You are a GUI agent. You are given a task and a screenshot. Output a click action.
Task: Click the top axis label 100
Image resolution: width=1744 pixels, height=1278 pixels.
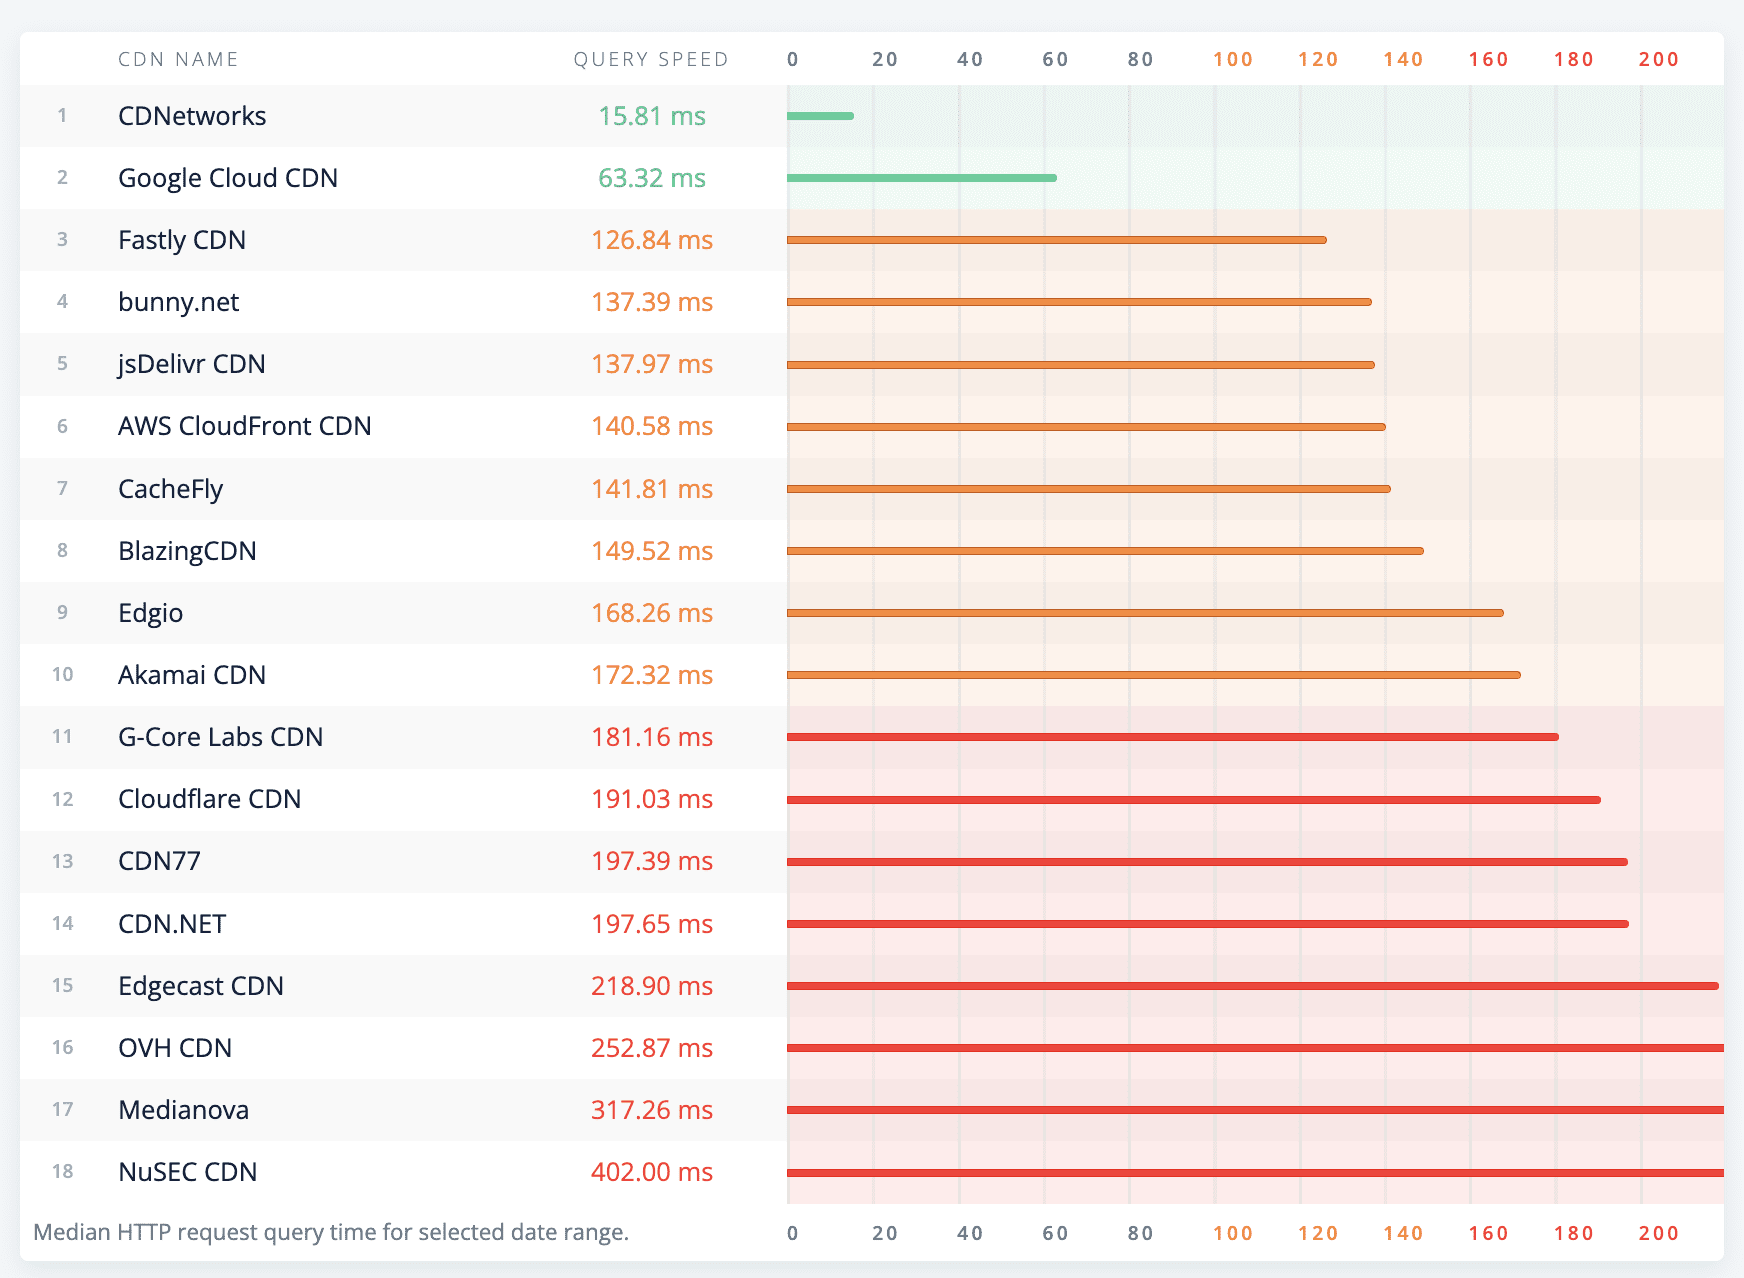pyautogui.click(x=1233, y=59)
